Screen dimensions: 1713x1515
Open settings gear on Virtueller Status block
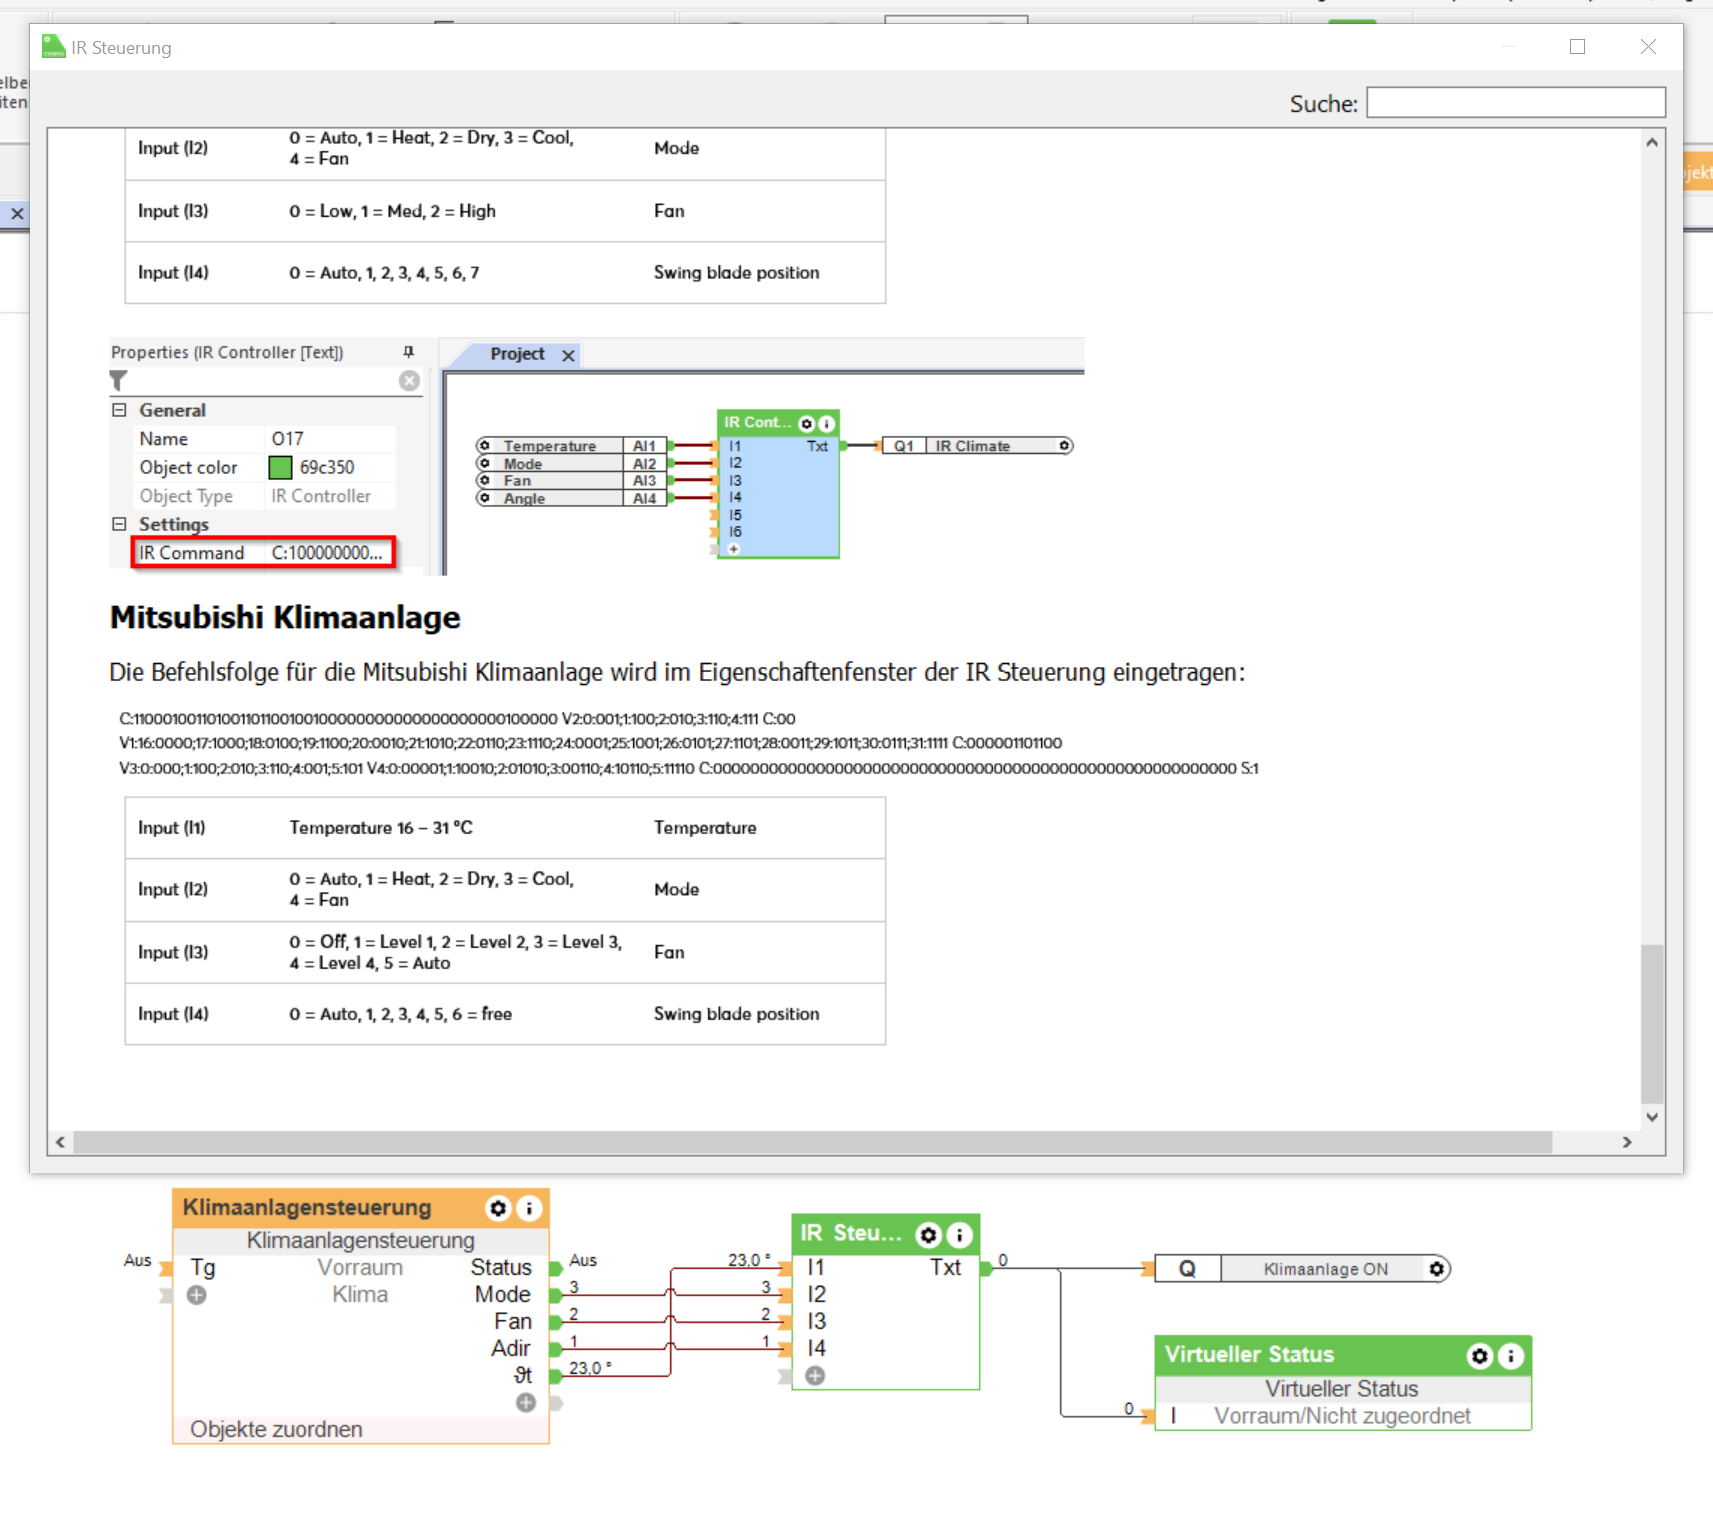click(1479, 1355)
